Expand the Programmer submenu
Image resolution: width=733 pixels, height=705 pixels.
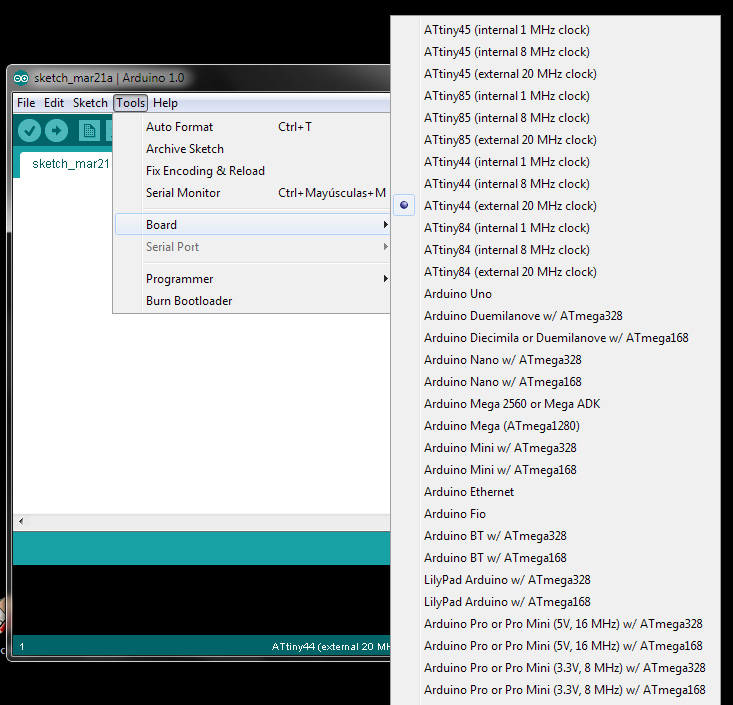click(x=252, y=279)
